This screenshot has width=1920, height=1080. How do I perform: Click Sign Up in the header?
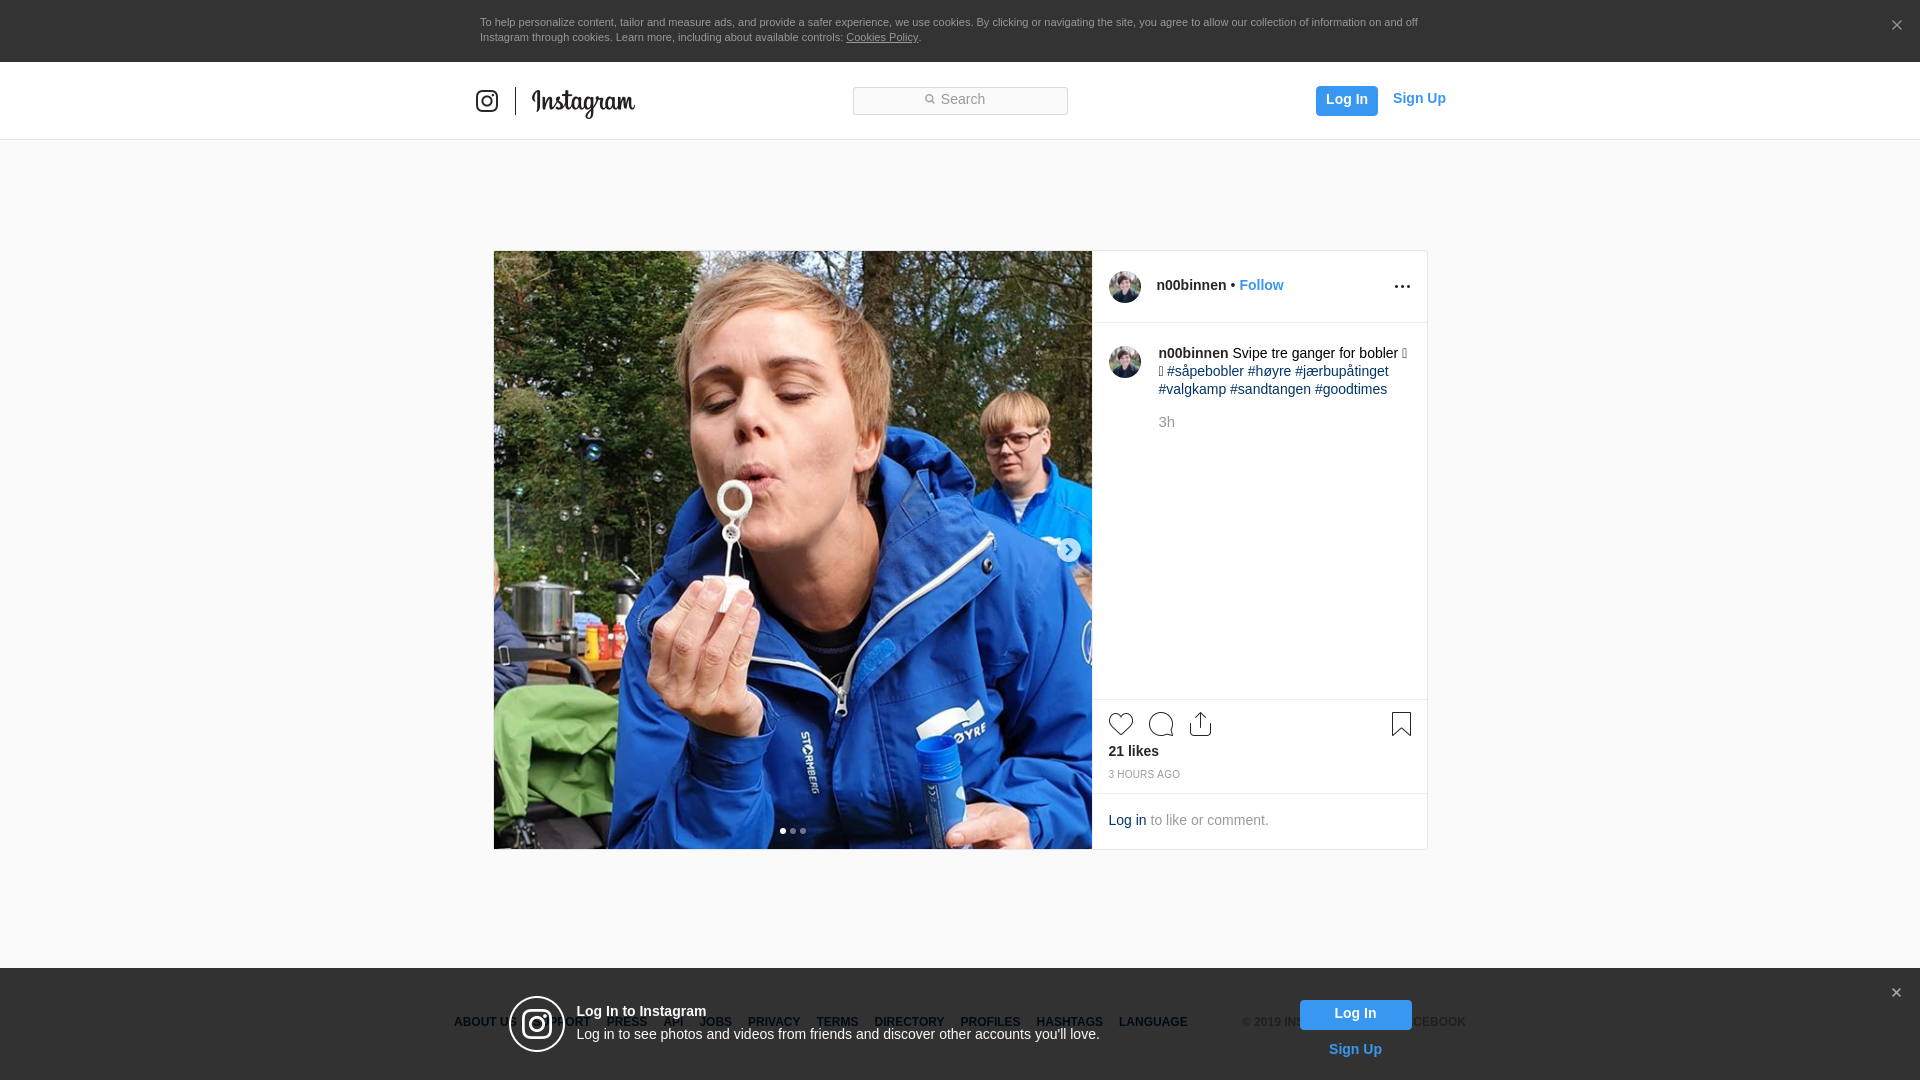pyautogui.click(x=1418, y=98)
